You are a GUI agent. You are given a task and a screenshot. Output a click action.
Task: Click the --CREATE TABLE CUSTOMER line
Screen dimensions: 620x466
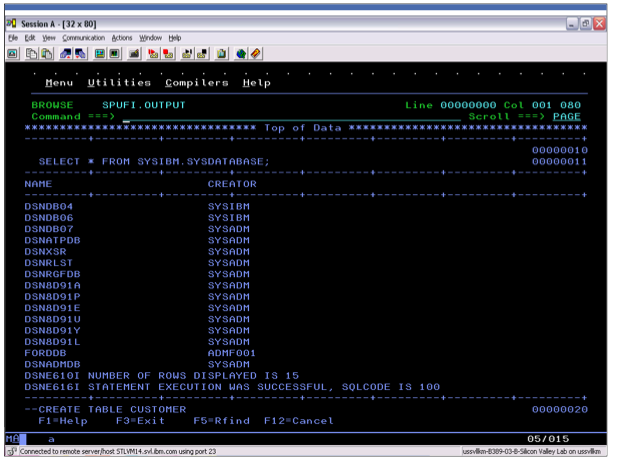(x=105, y=409)
